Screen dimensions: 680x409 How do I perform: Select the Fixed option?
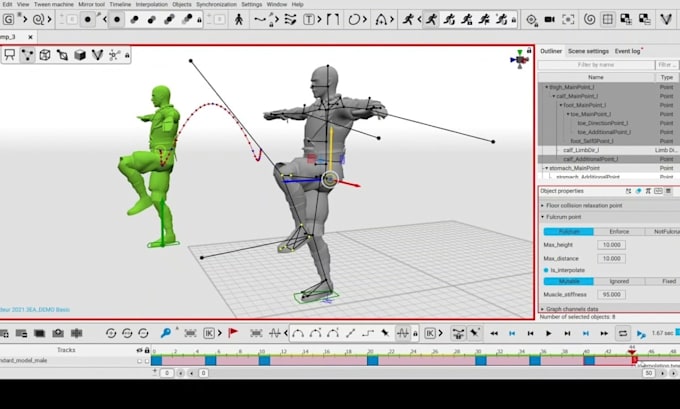pos(662,281)
